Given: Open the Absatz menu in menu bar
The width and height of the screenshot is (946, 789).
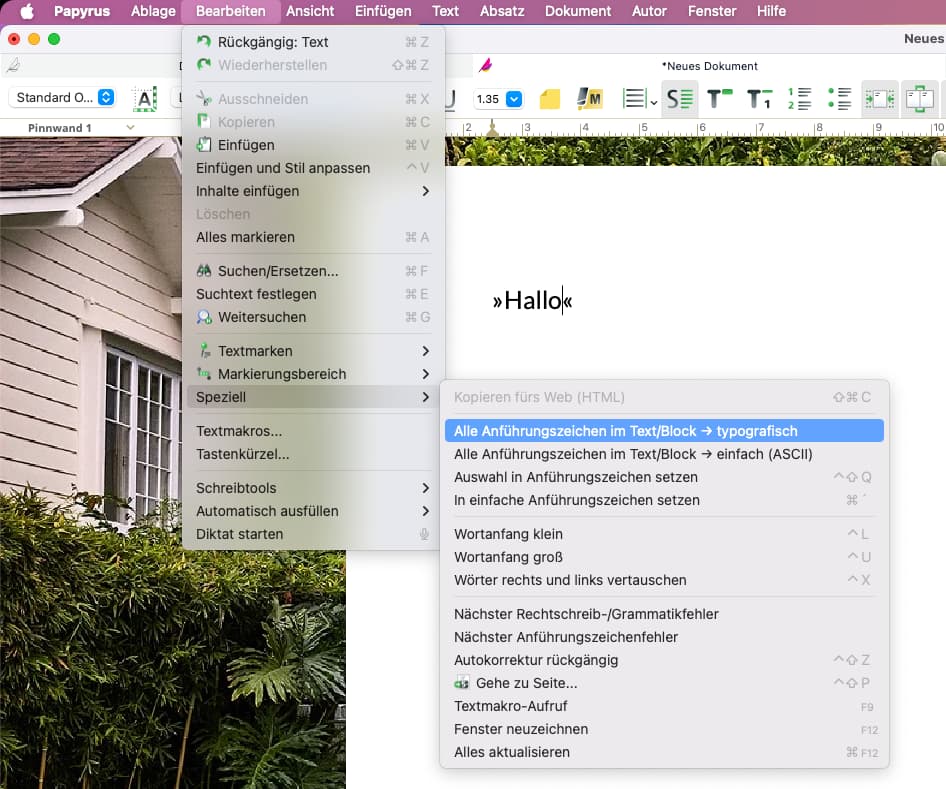Looking at the screenshot, I should tap(502, 11).
